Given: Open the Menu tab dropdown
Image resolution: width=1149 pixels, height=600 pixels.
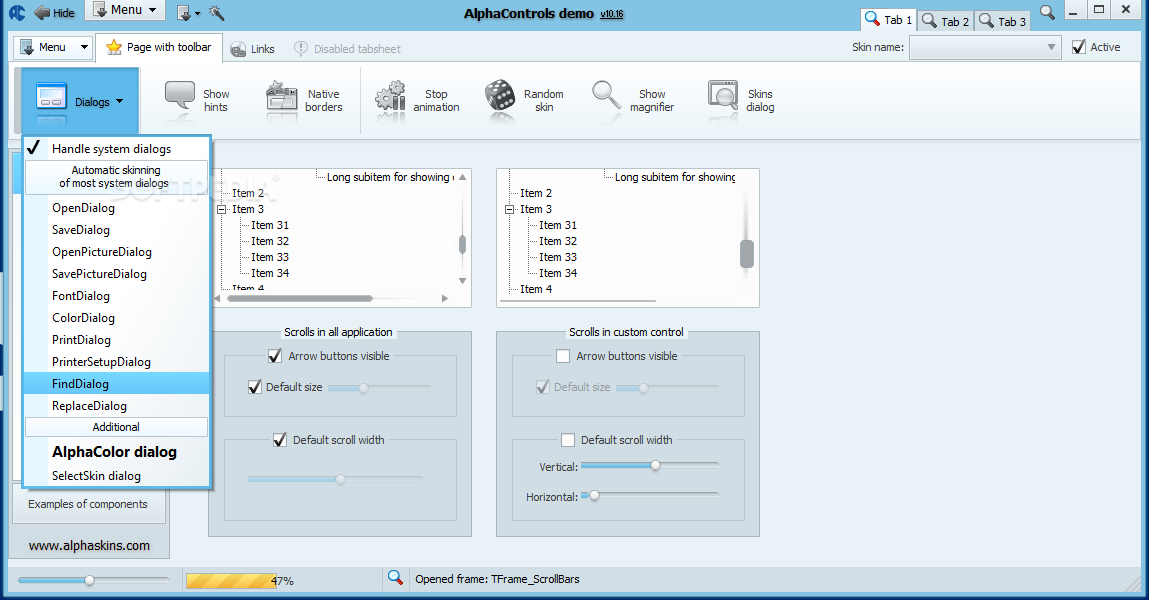Looking at the screenshot, I should point(53,48).
